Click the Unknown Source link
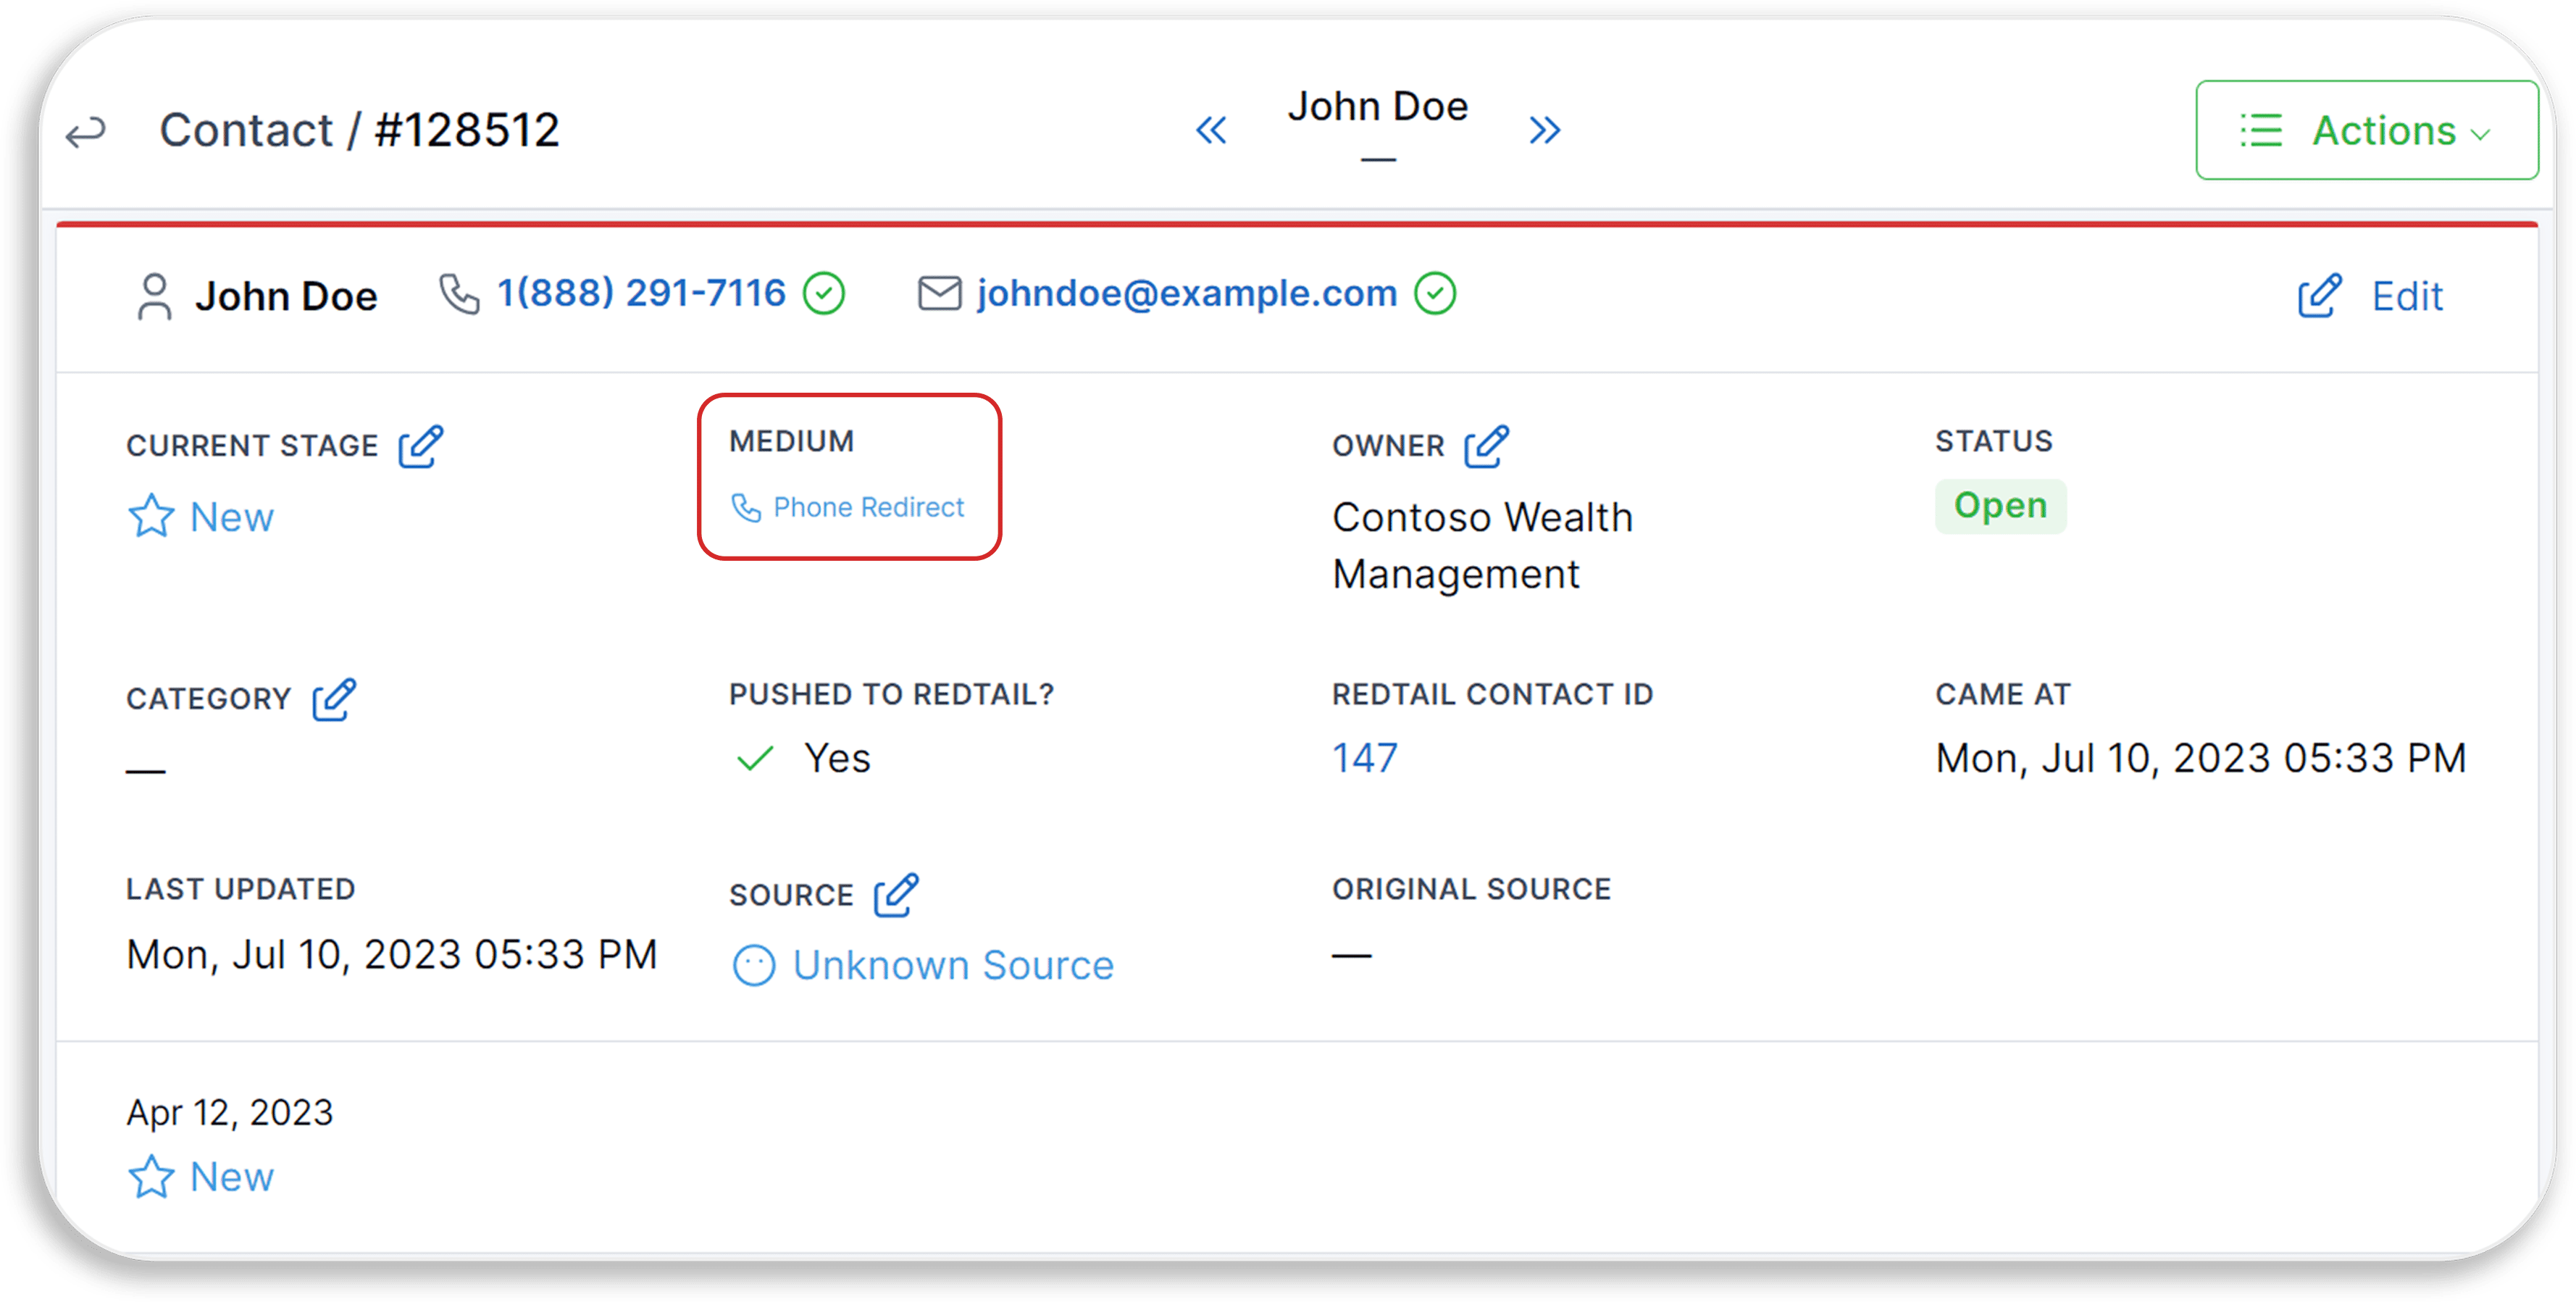The width and height of the screenshot is (2576, 1302). (x=952, y=966)
